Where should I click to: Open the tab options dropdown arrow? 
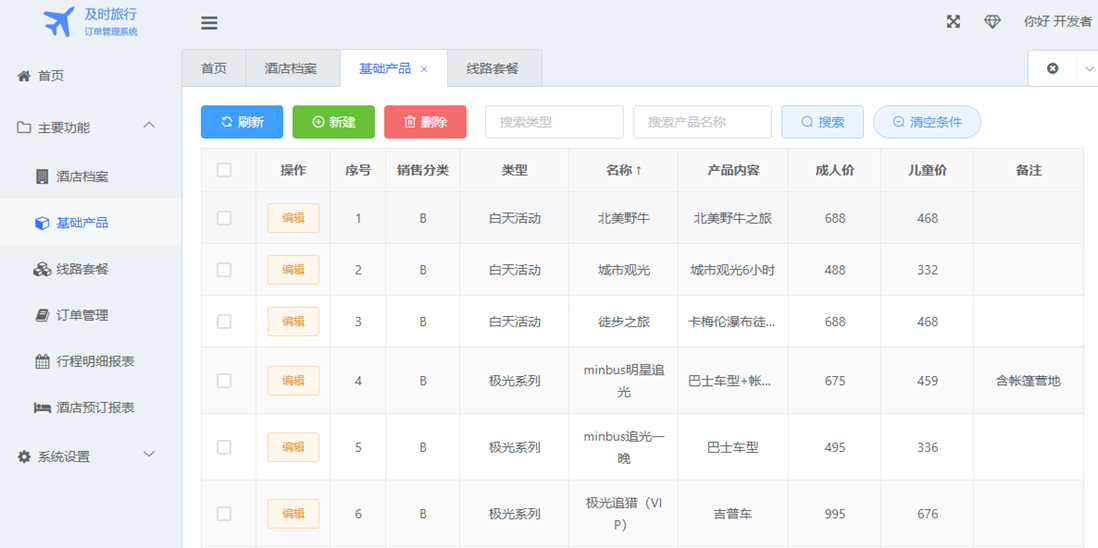pos(1089,69)
